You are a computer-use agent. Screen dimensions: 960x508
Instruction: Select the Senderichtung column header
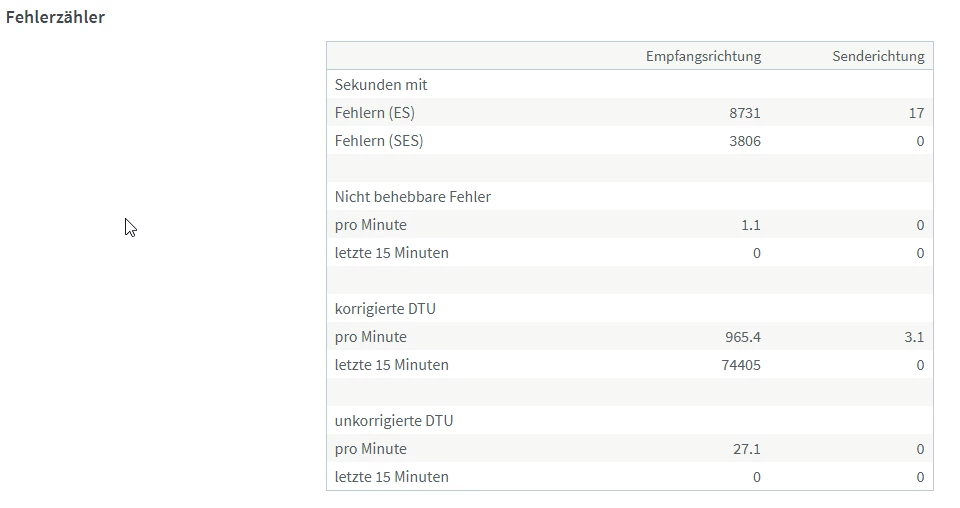pyautogui.click(x=878, y=56)
